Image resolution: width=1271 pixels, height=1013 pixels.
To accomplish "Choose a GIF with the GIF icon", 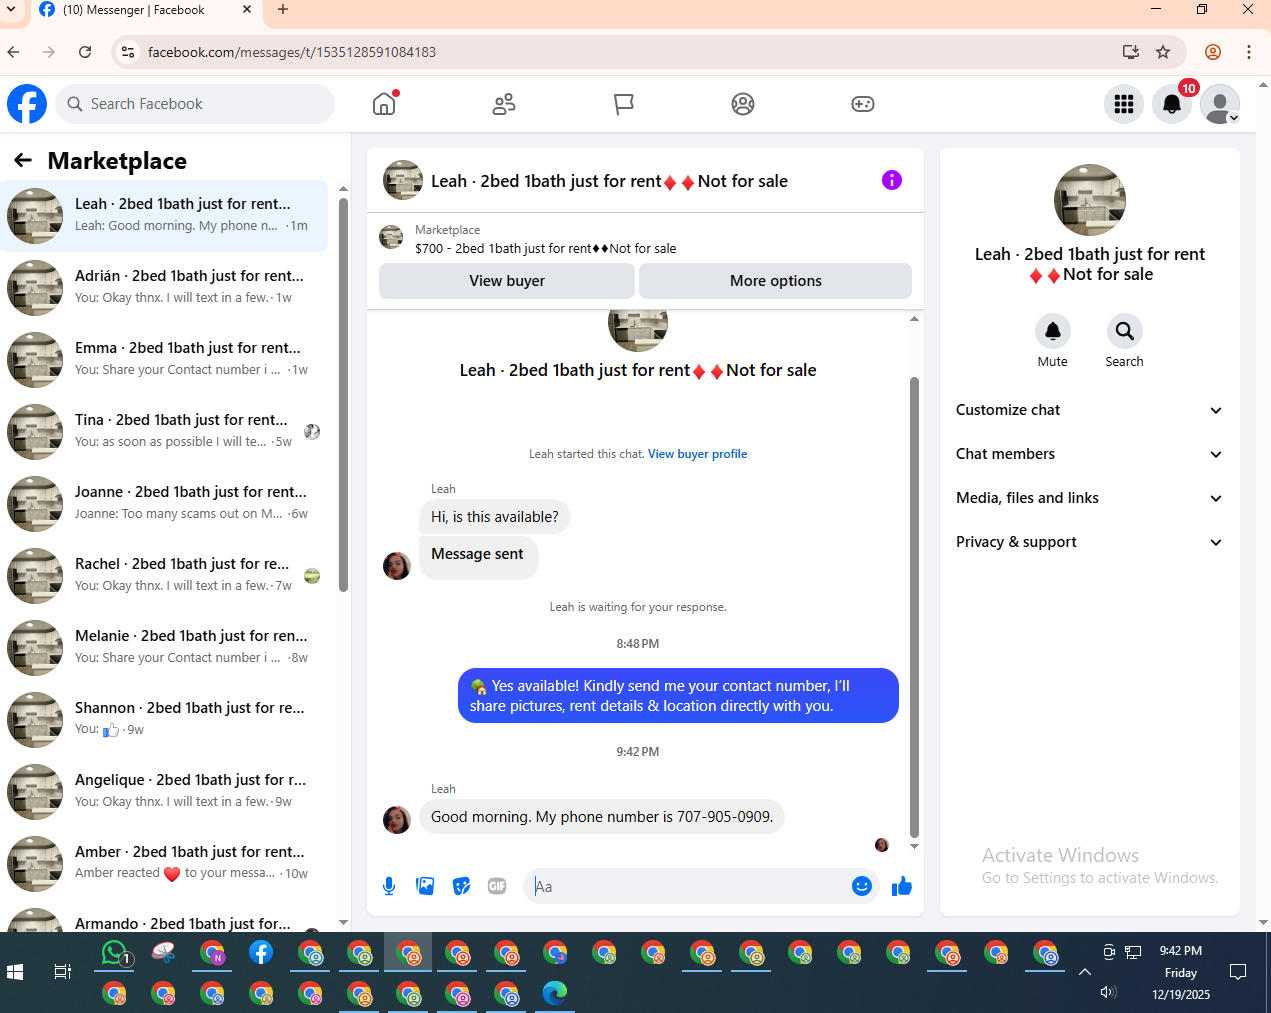I will 497,886.
